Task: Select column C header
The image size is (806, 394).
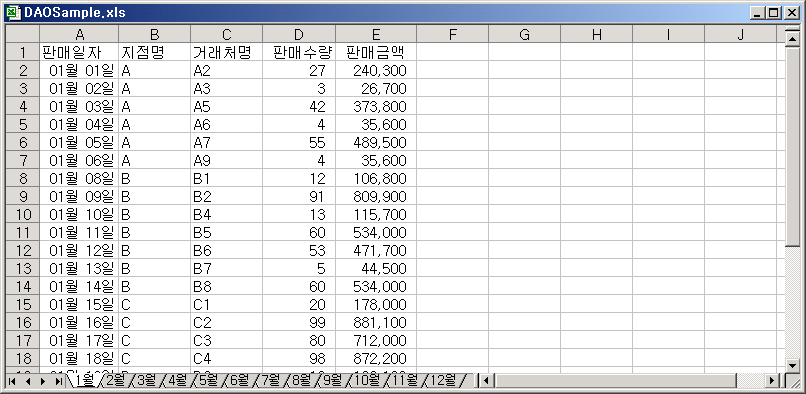Action: tap(227, 34)
